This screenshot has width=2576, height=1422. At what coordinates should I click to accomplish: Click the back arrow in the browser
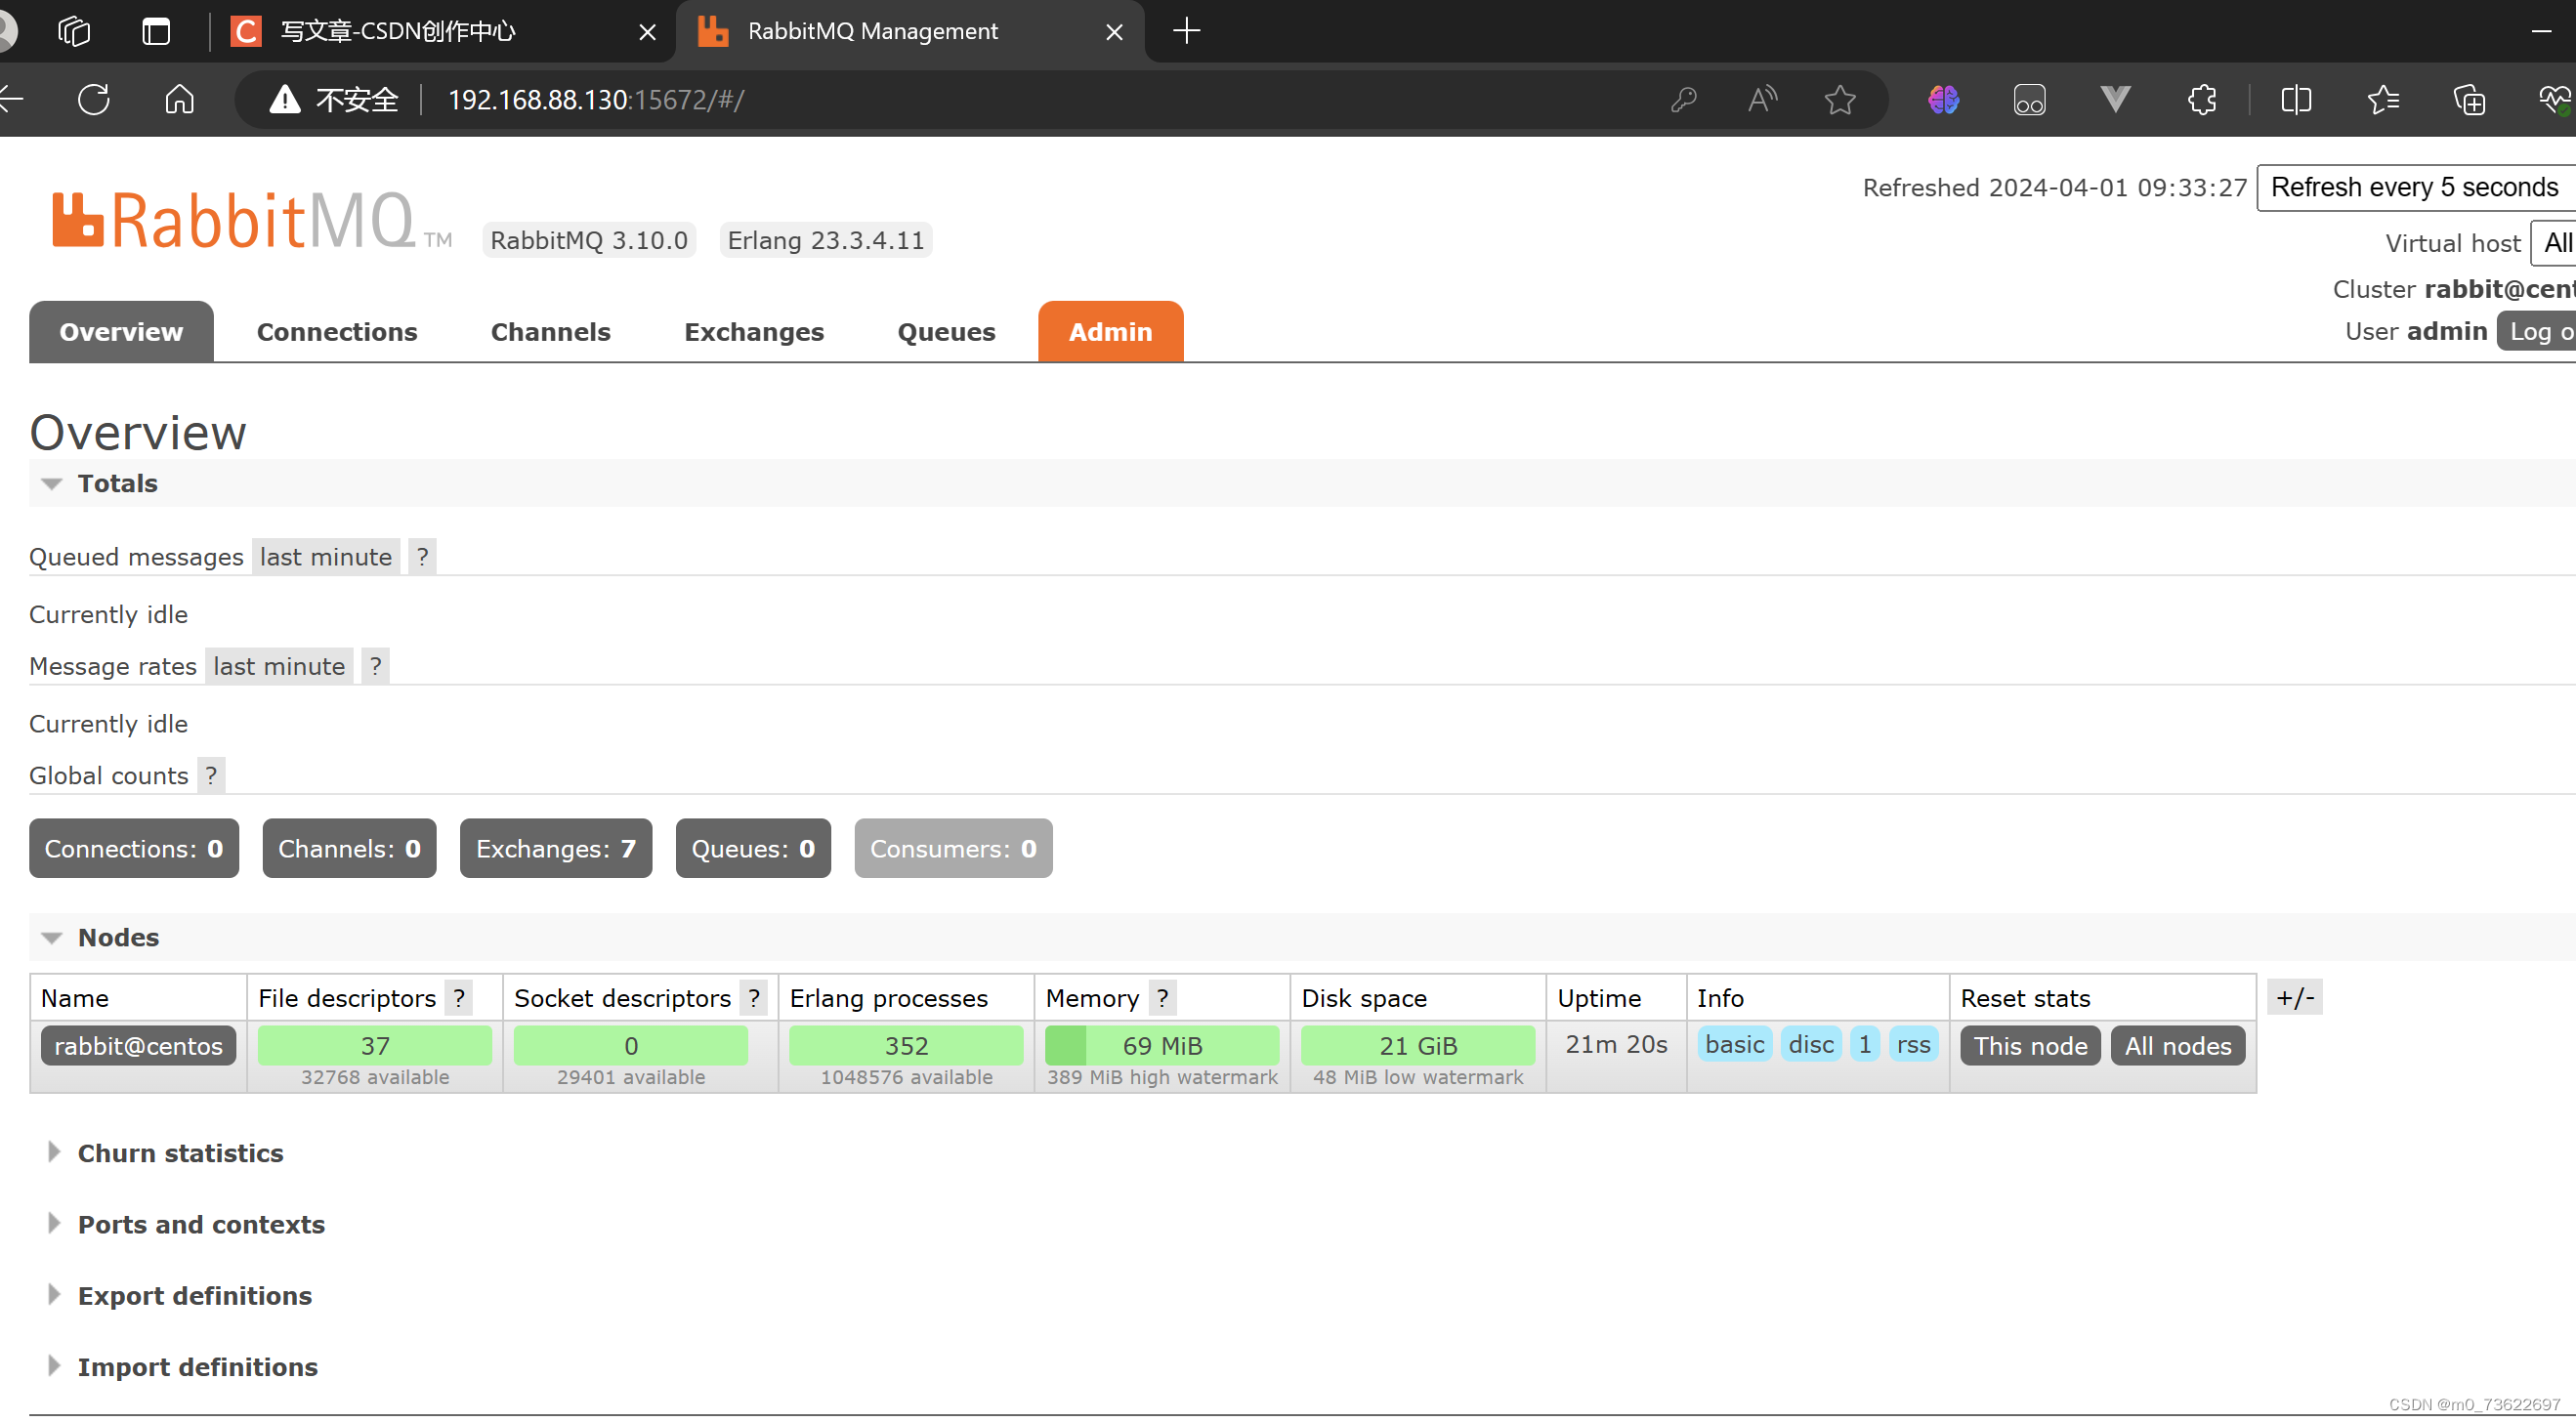pos(10,99)
